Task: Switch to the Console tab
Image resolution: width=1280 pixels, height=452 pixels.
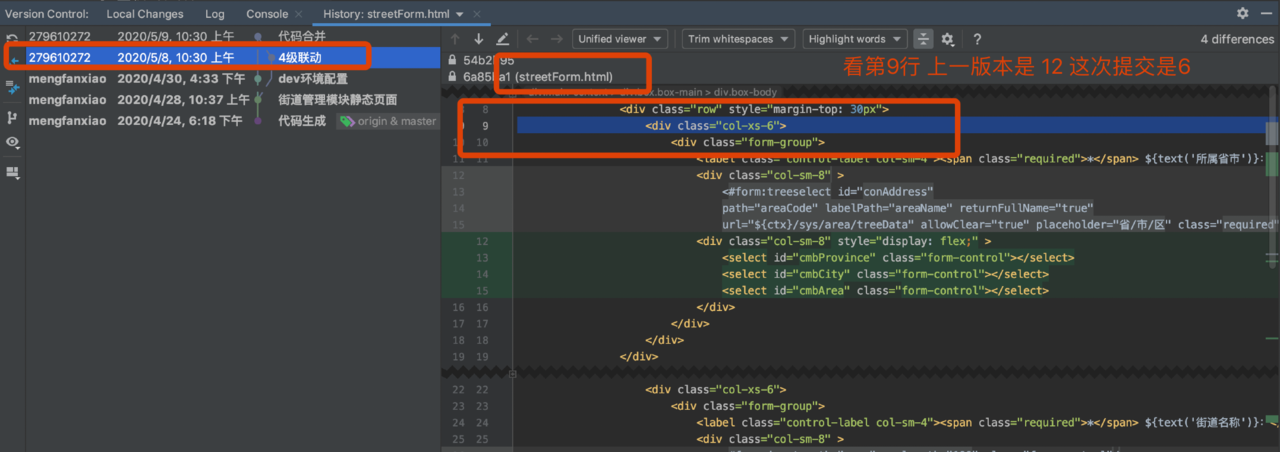Action: (267, 14)
